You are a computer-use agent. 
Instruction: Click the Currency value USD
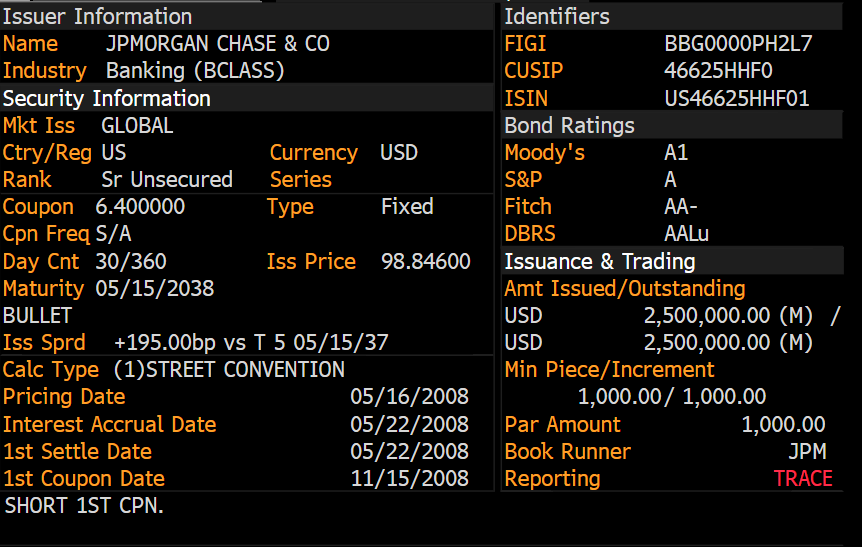click(399, 152)
